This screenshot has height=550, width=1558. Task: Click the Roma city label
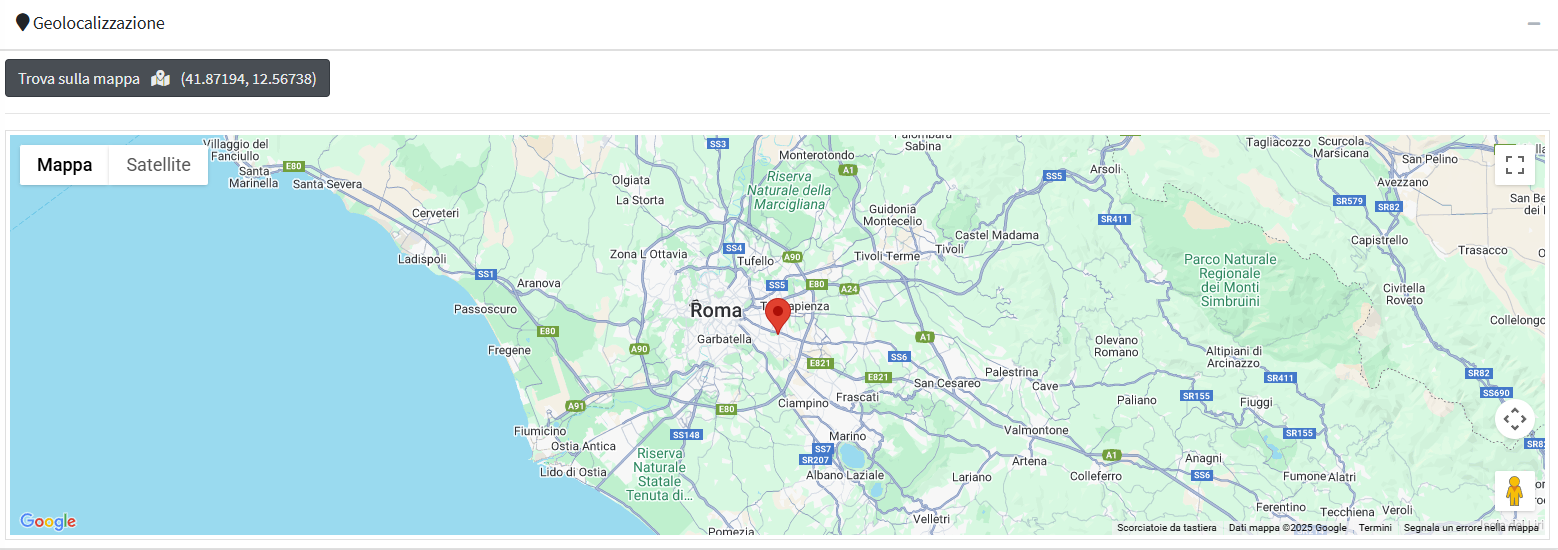[x=716, y=311]
